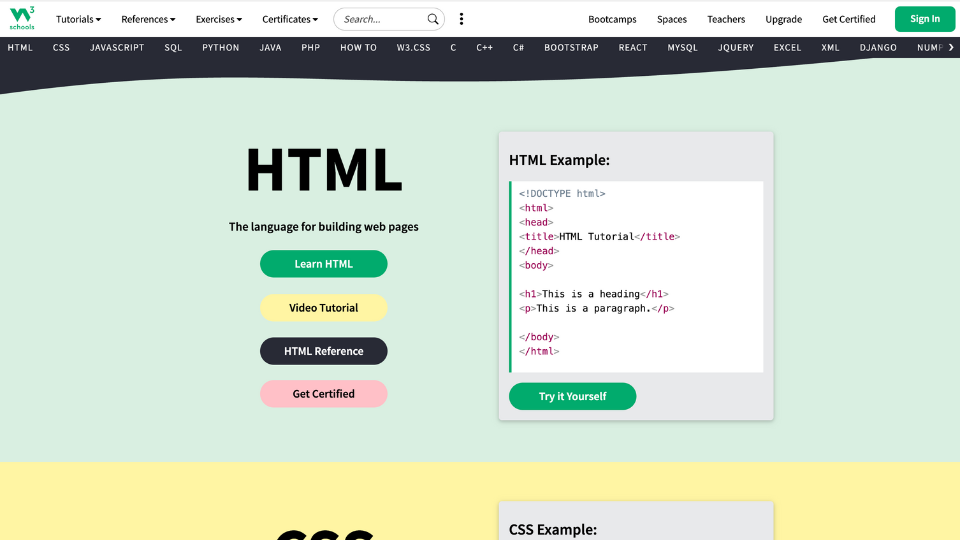Open the three-dot more options menu

pyautogui.click(x=461, y=19)
